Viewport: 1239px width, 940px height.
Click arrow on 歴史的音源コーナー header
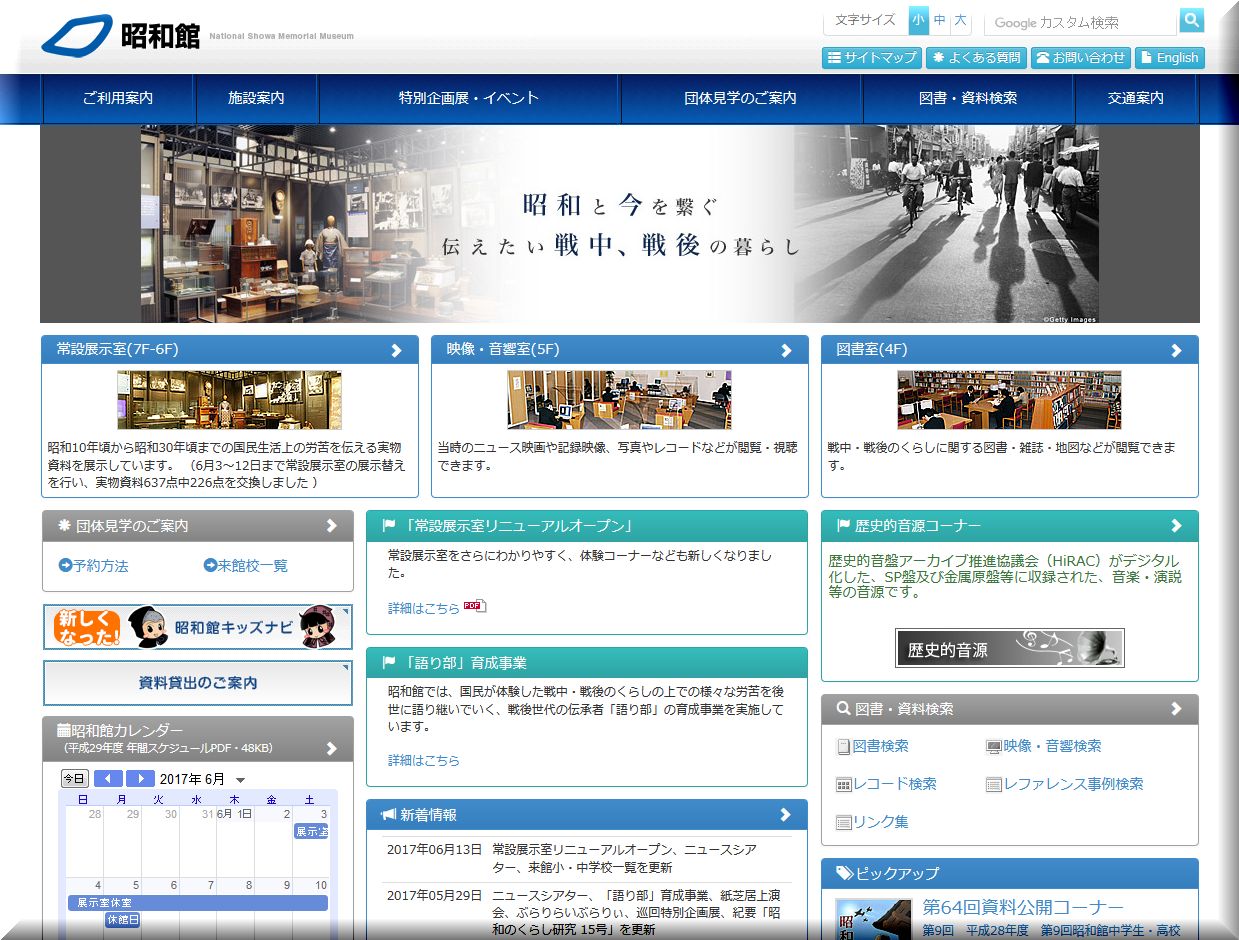click(1176, 526)
